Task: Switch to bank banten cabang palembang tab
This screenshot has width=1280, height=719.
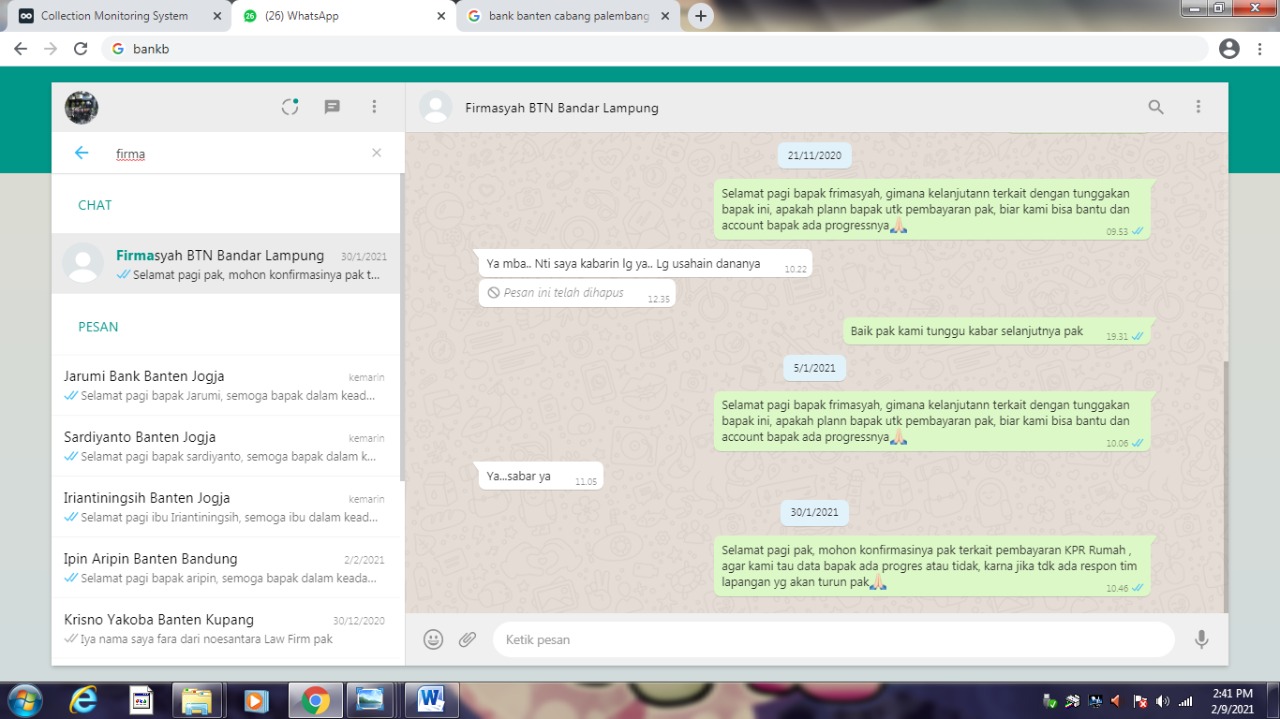Action: [568, 16]
